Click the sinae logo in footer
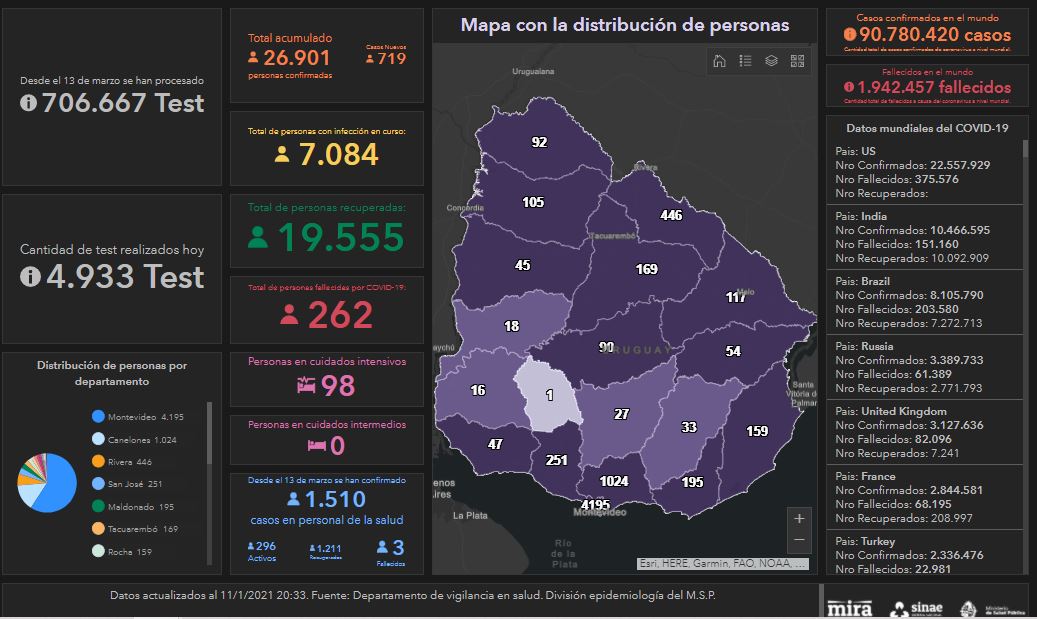Image resolution: width=1037 pixels, height=619 pixels. tap(914, 608)
